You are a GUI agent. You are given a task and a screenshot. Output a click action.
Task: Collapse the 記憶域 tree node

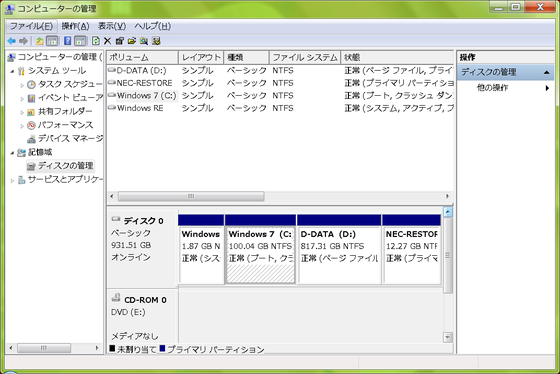pos(12,153)
